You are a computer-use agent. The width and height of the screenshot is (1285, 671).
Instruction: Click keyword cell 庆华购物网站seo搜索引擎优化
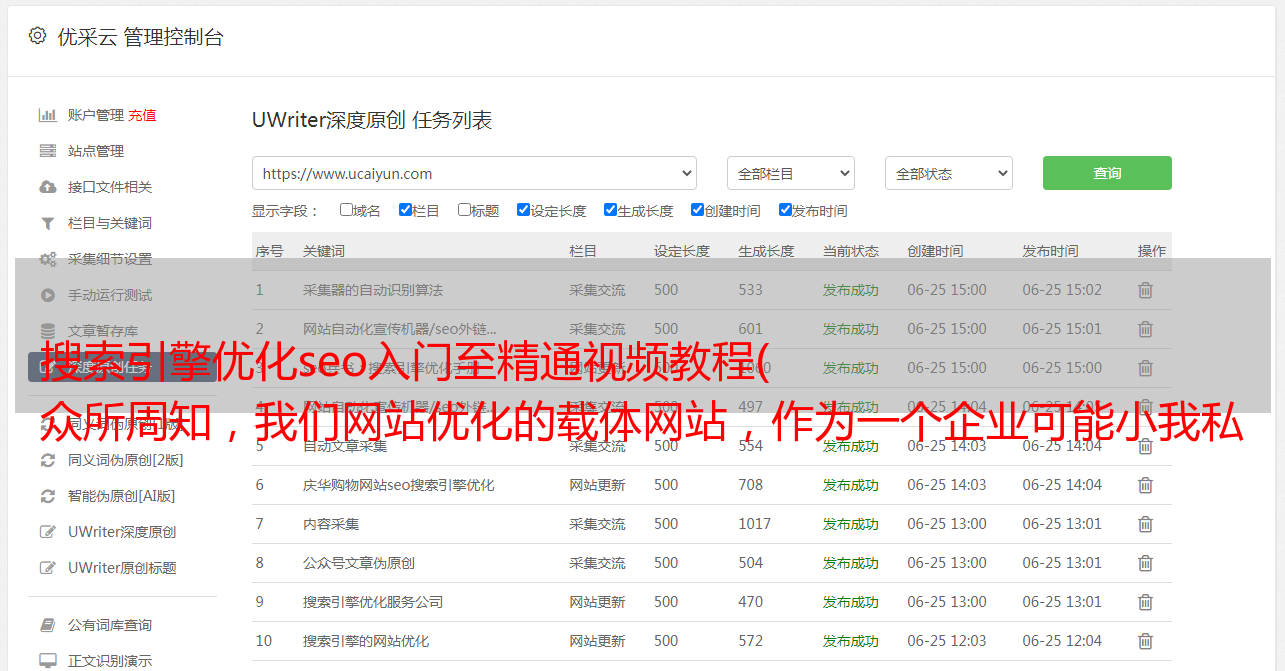[x=399, y=485]
